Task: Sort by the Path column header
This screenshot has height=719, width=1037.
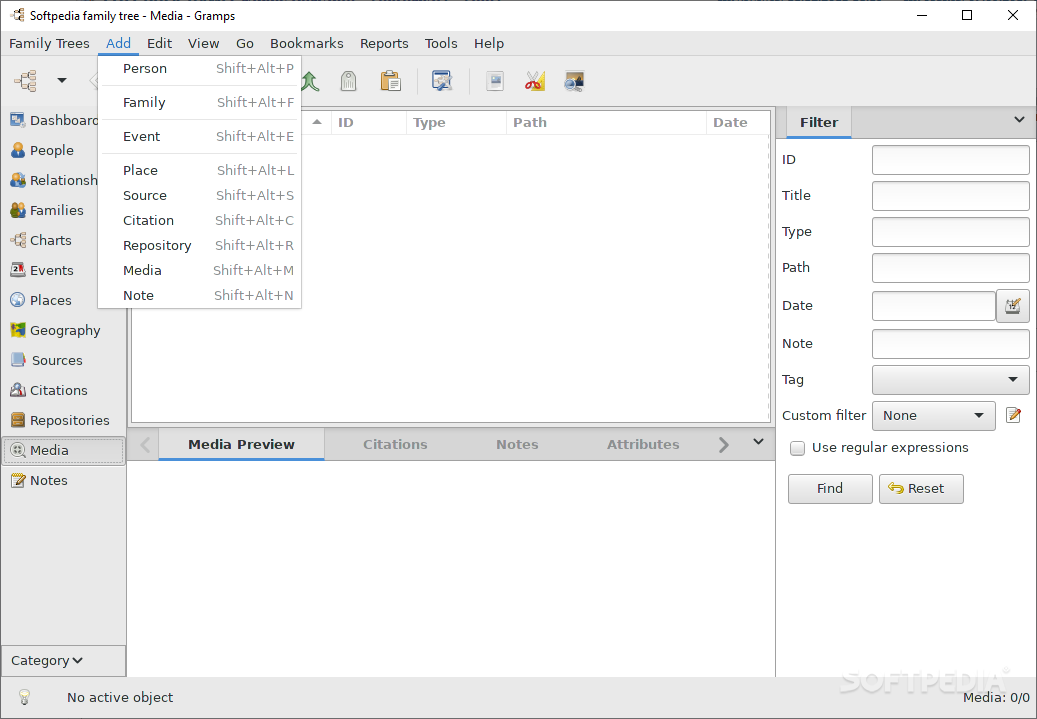Action: point(606,122)
